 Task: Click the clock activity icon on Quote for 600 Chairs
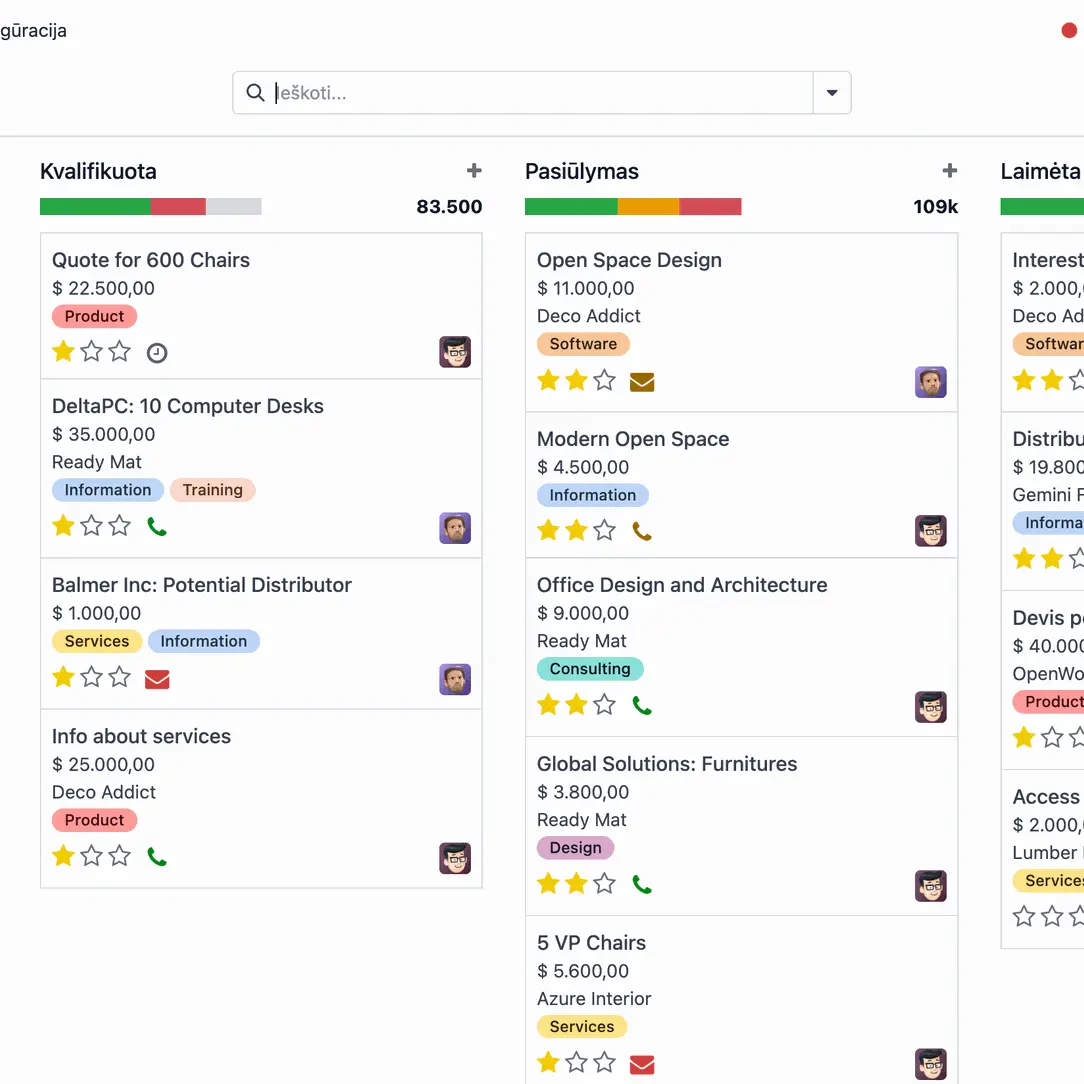point(157,352)
